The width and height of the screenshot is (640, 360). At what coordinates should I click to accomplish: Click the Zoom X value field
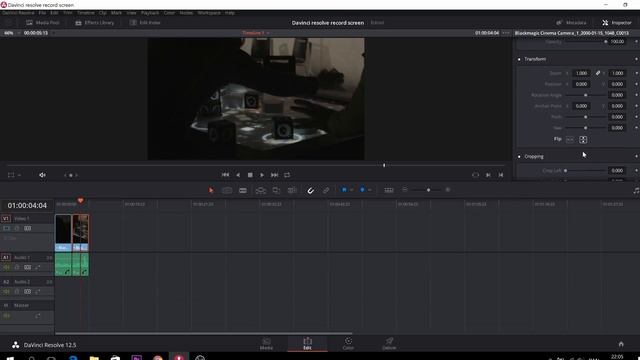tap(581, 73)
